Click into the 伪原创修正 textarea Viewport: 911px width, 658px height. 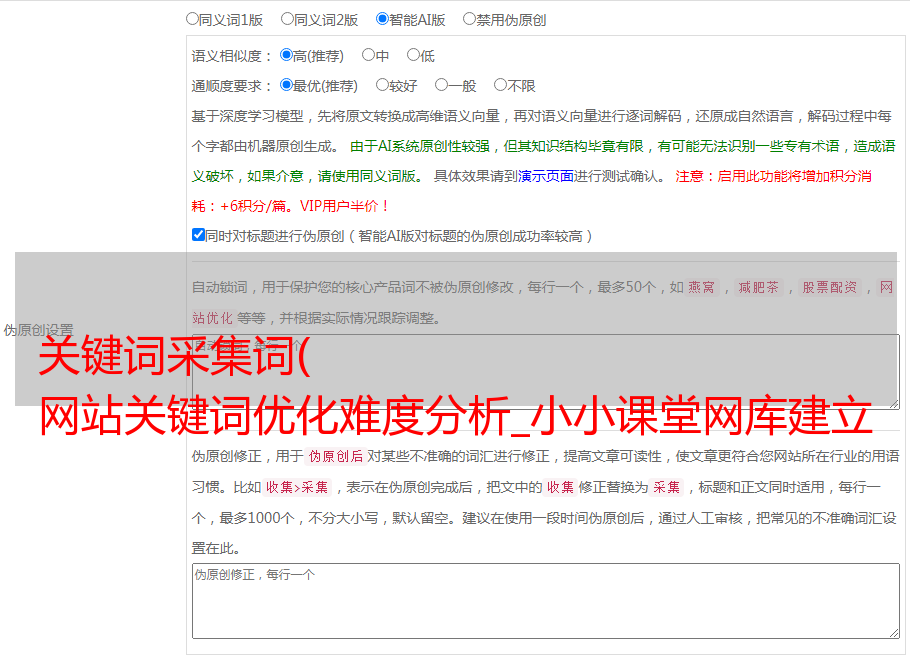(546, 601)
